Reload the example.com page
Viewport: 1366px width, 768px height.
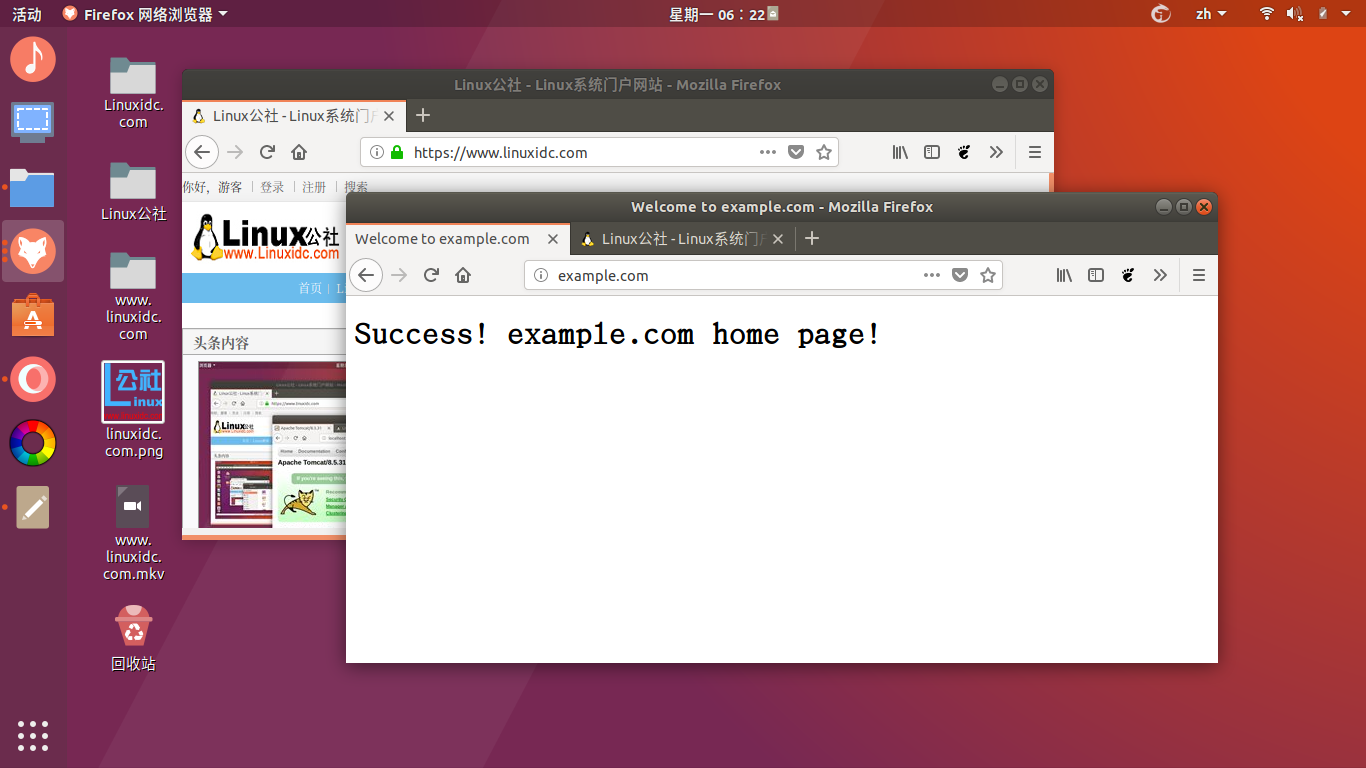point(431,275)
